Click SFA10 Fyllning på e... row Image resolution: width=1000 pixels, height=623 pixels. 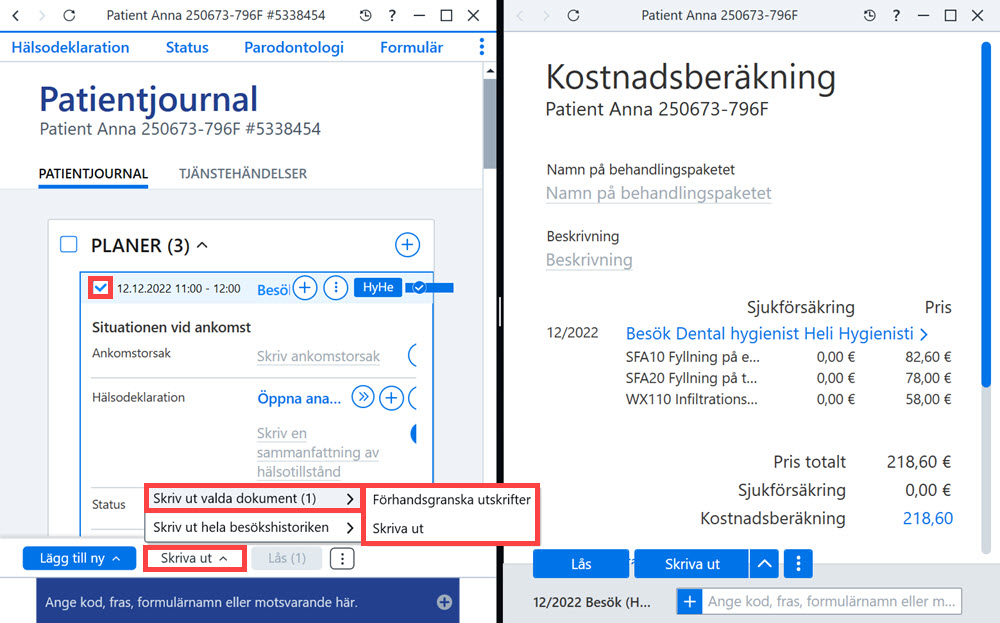pos(788,357)
